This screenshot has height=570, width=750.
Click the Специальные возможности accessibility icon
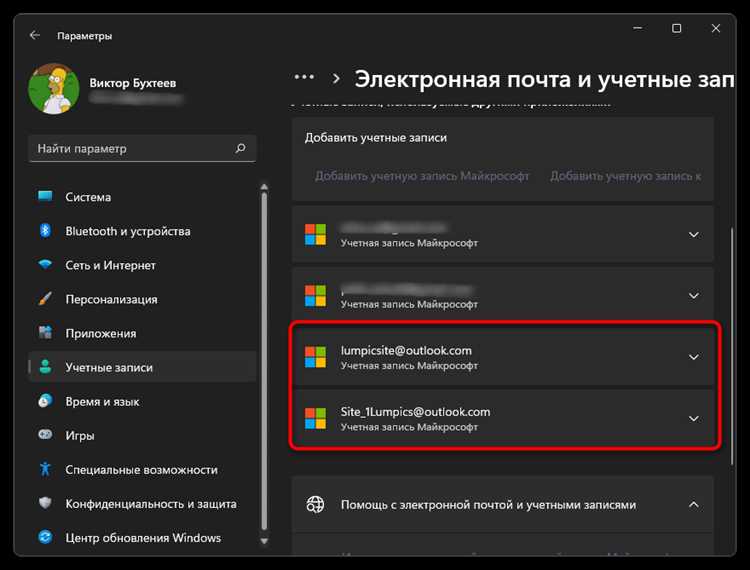point(45,469)
